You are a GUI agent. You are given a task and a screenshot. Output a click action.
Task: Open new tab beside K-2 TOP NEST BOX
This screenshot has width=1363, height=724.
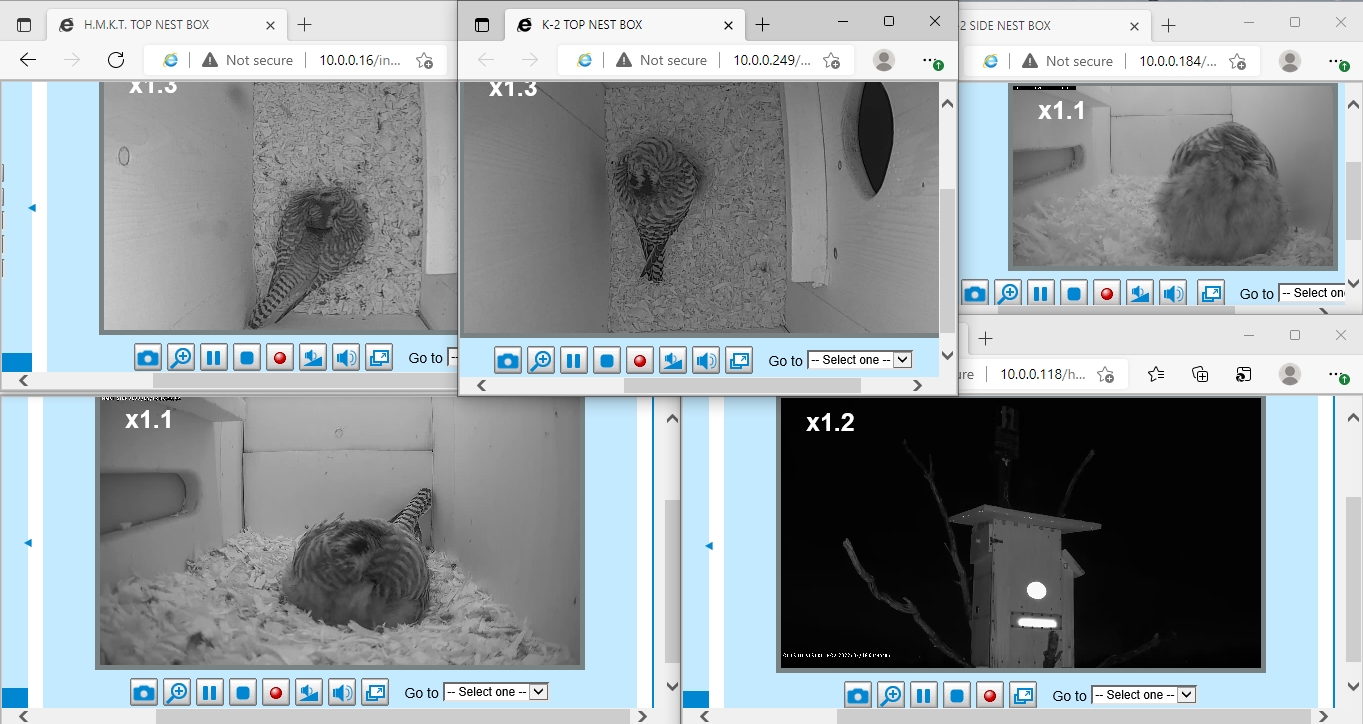pyautogui.click(x=763, y=25)
